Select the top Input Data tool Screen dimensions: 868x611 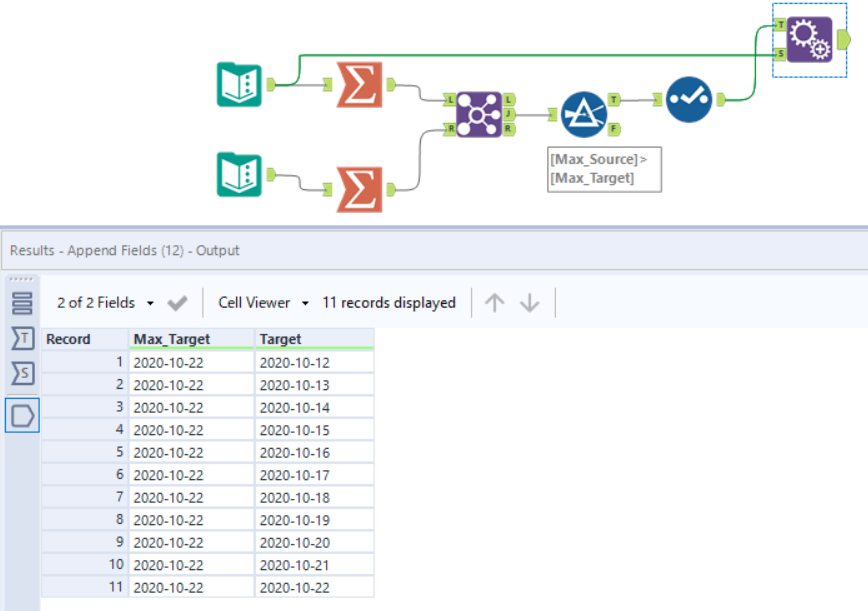click(239, 84)
